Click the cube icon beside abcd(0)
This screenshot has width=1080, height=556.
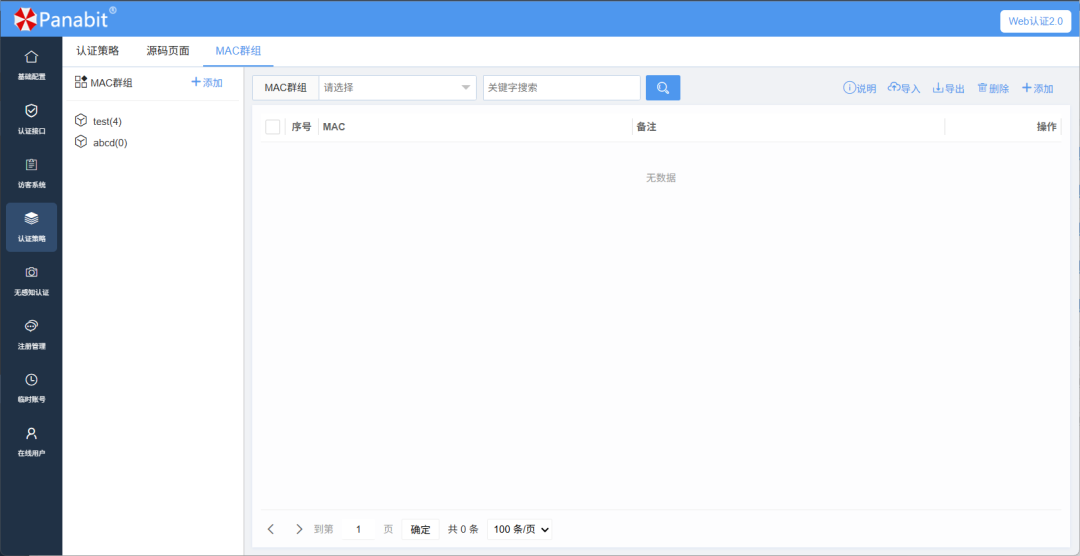[x=81, y=142]
